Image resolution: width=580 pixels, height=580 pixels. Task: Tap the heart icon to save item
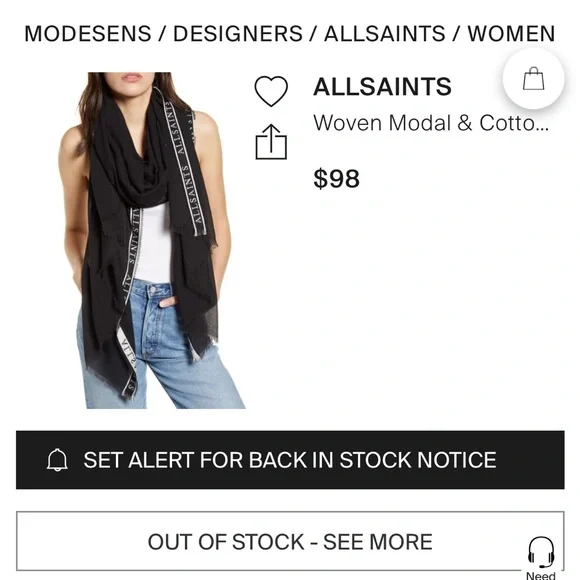271,91
